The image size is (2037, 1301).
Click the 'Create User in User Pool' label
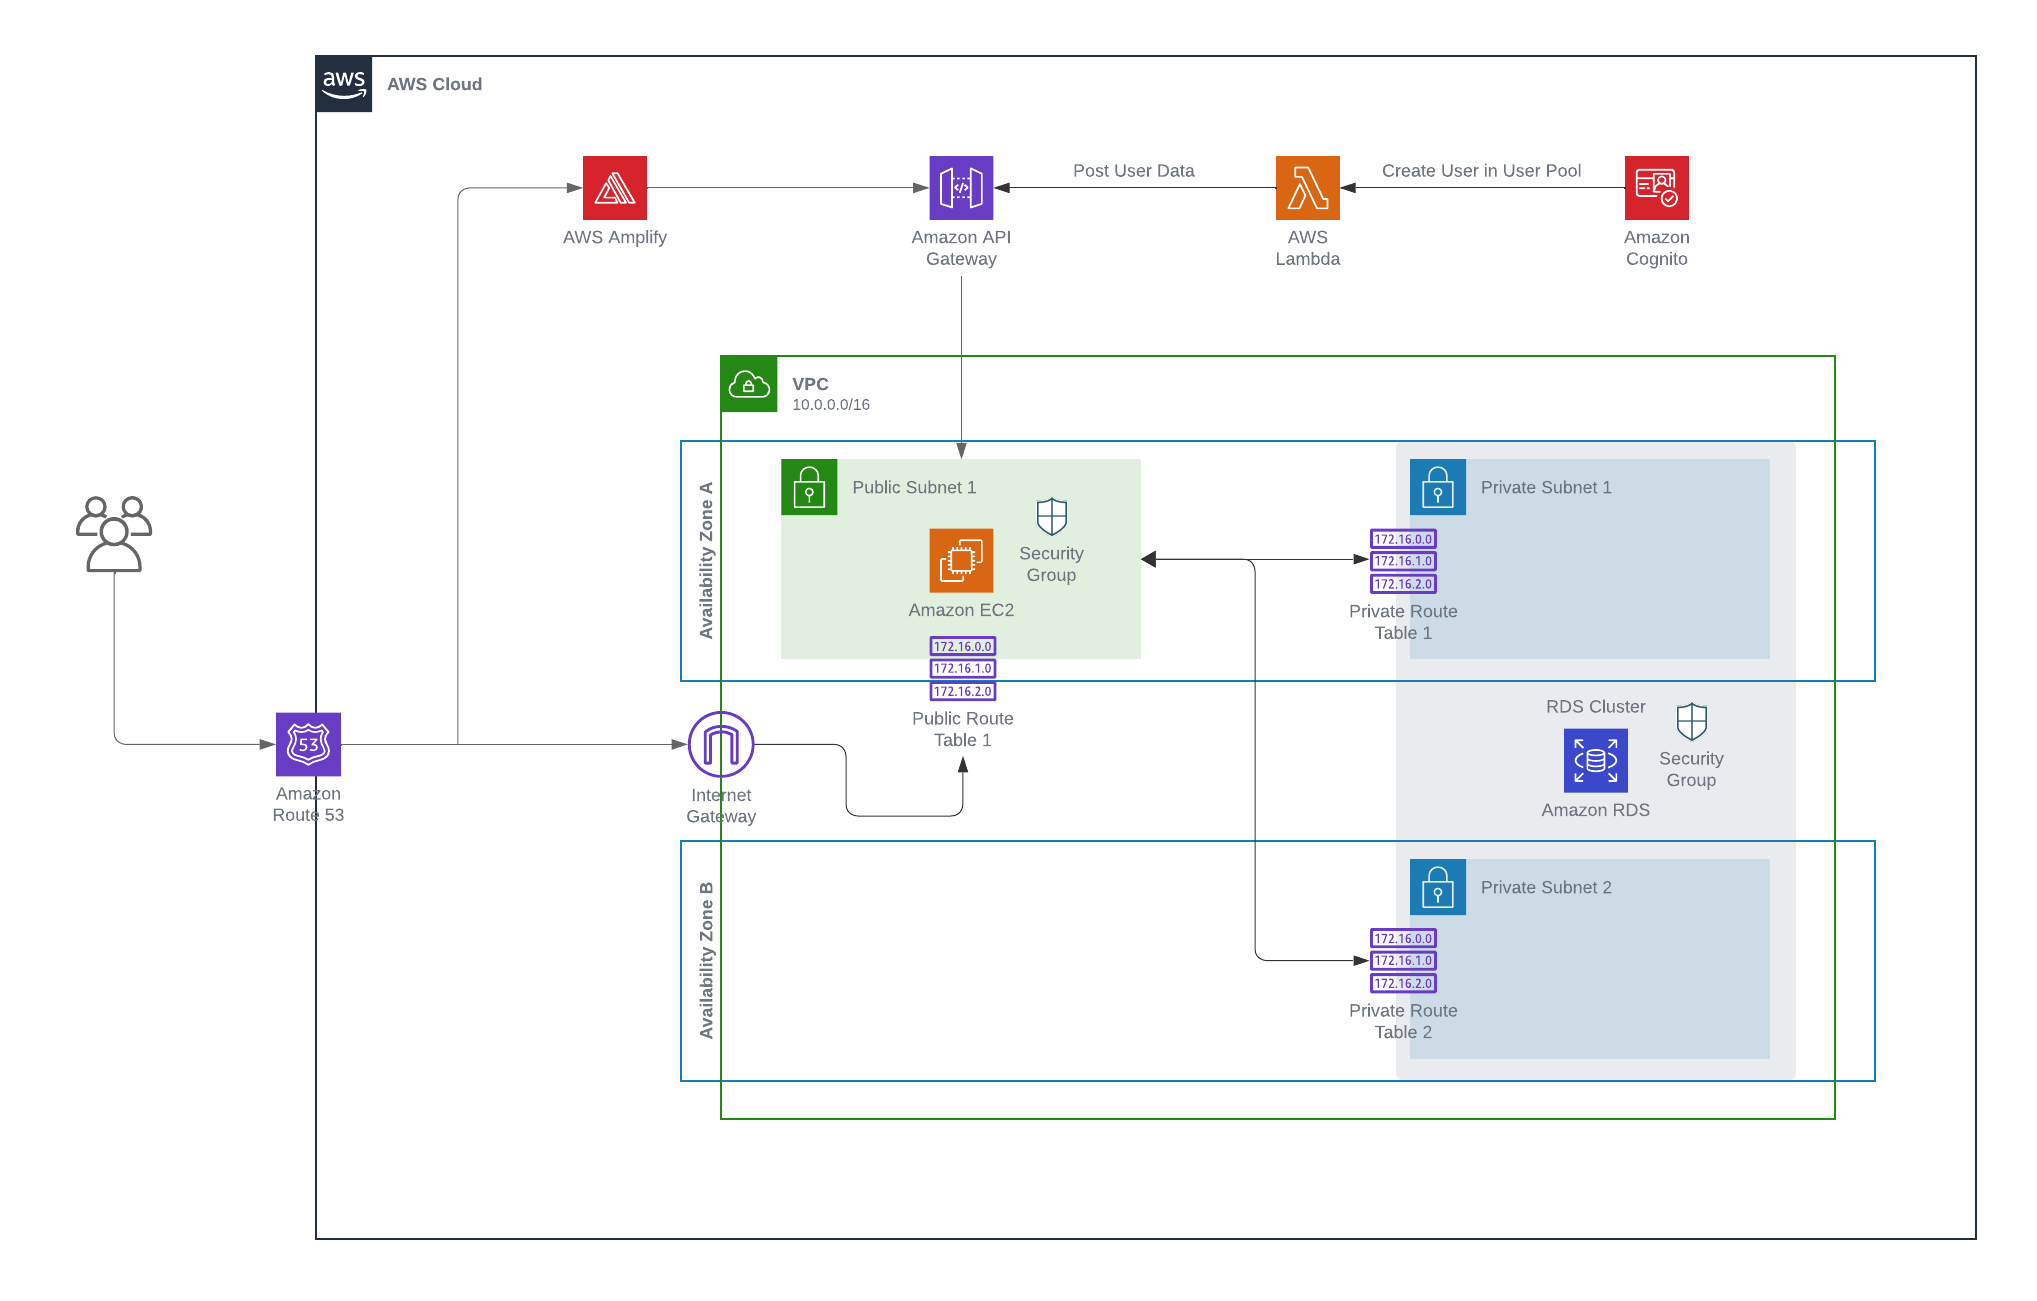click(x=1481, y=171)
